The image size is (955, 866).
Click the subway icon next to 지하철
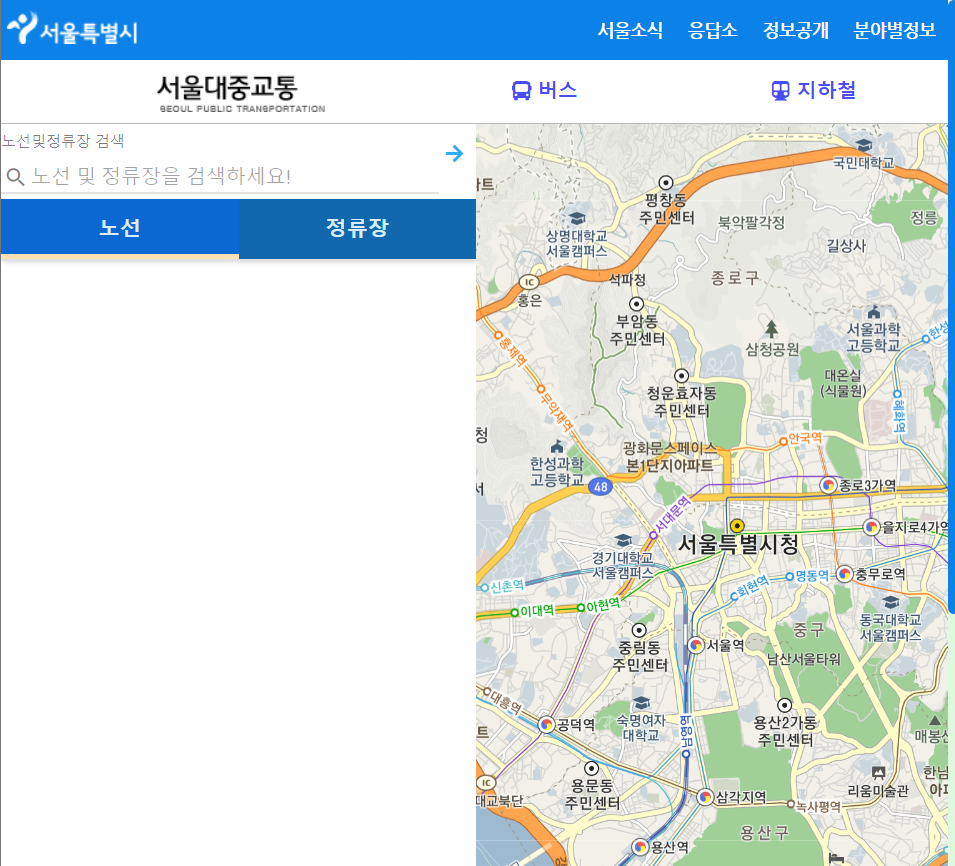(x=780, y=91)
